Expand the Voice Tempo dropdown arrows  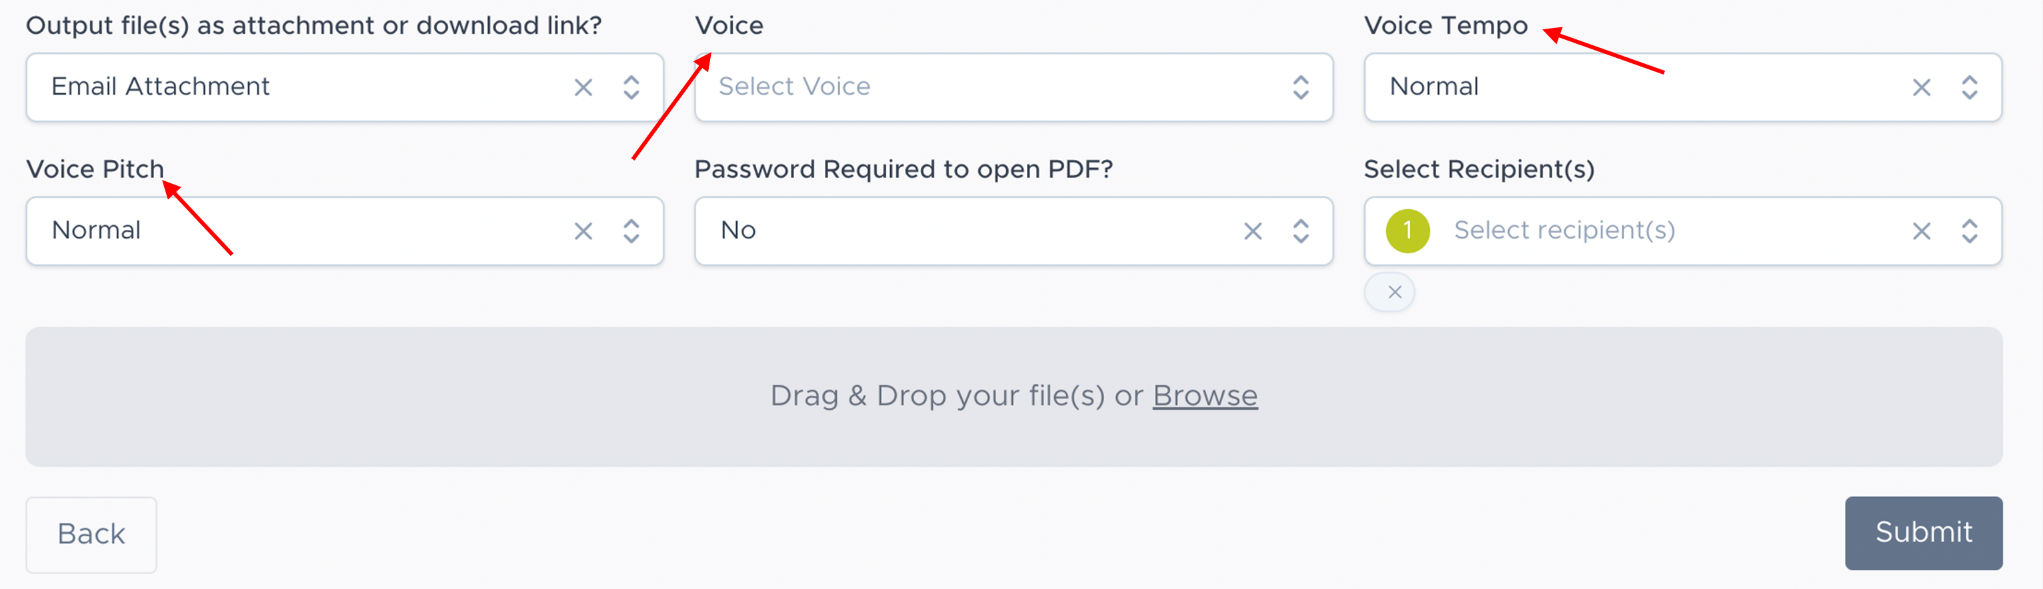[1969, 88]
